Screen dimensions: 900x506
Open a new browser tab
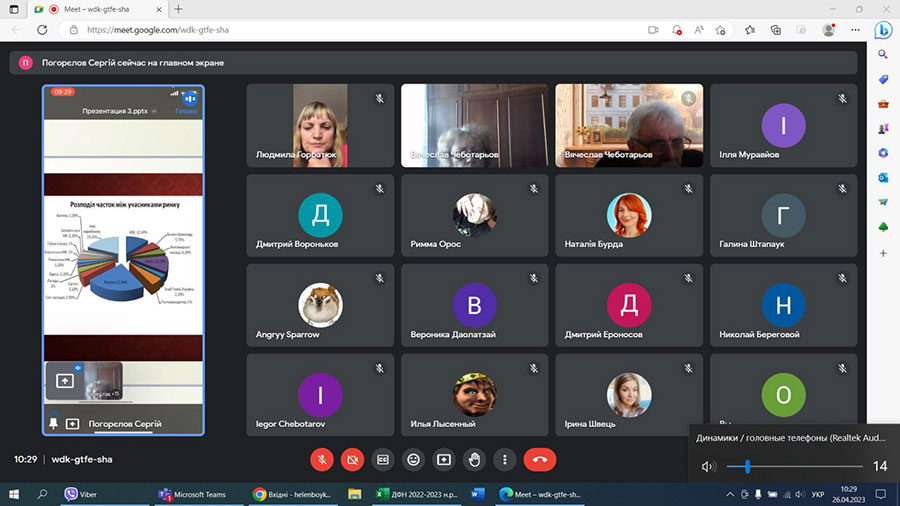(179, 9)
